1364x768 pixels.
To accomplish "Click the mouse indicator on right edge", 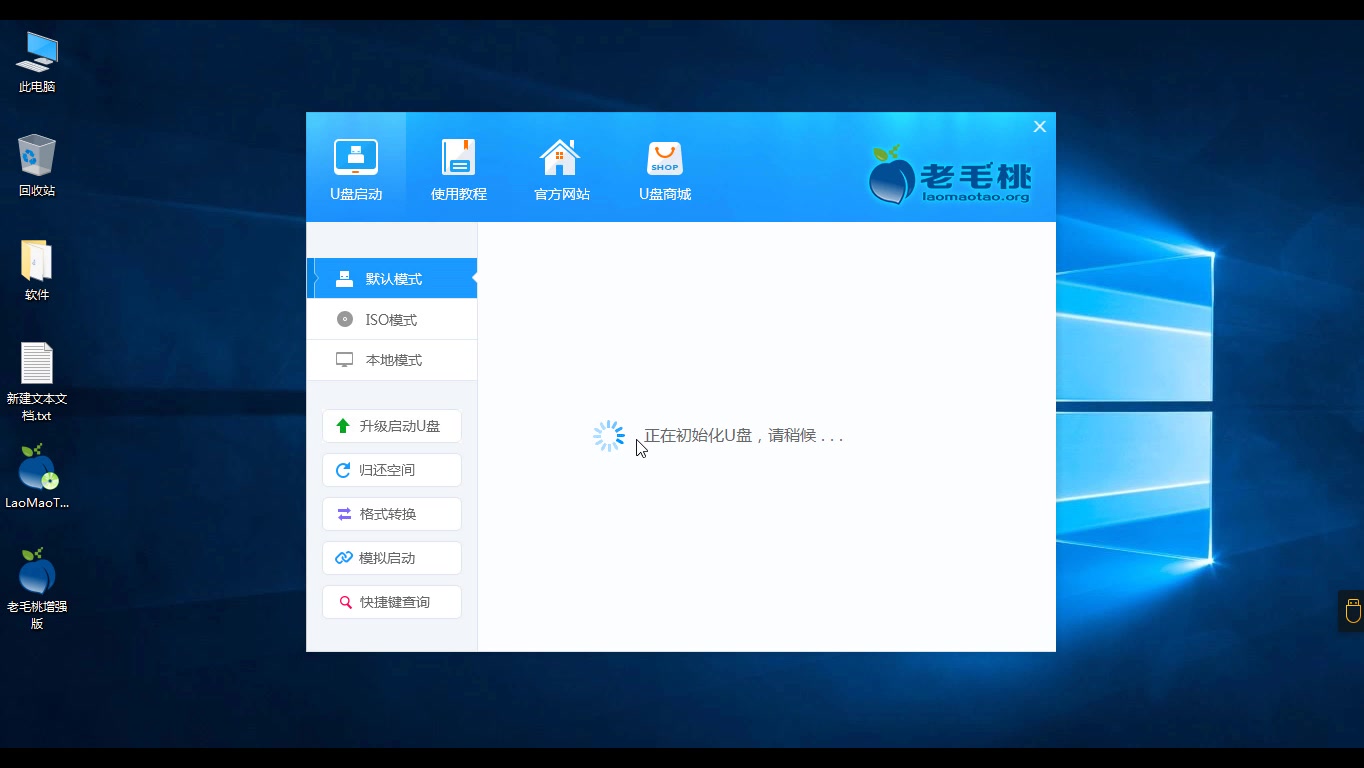I will click(1351, 610).
